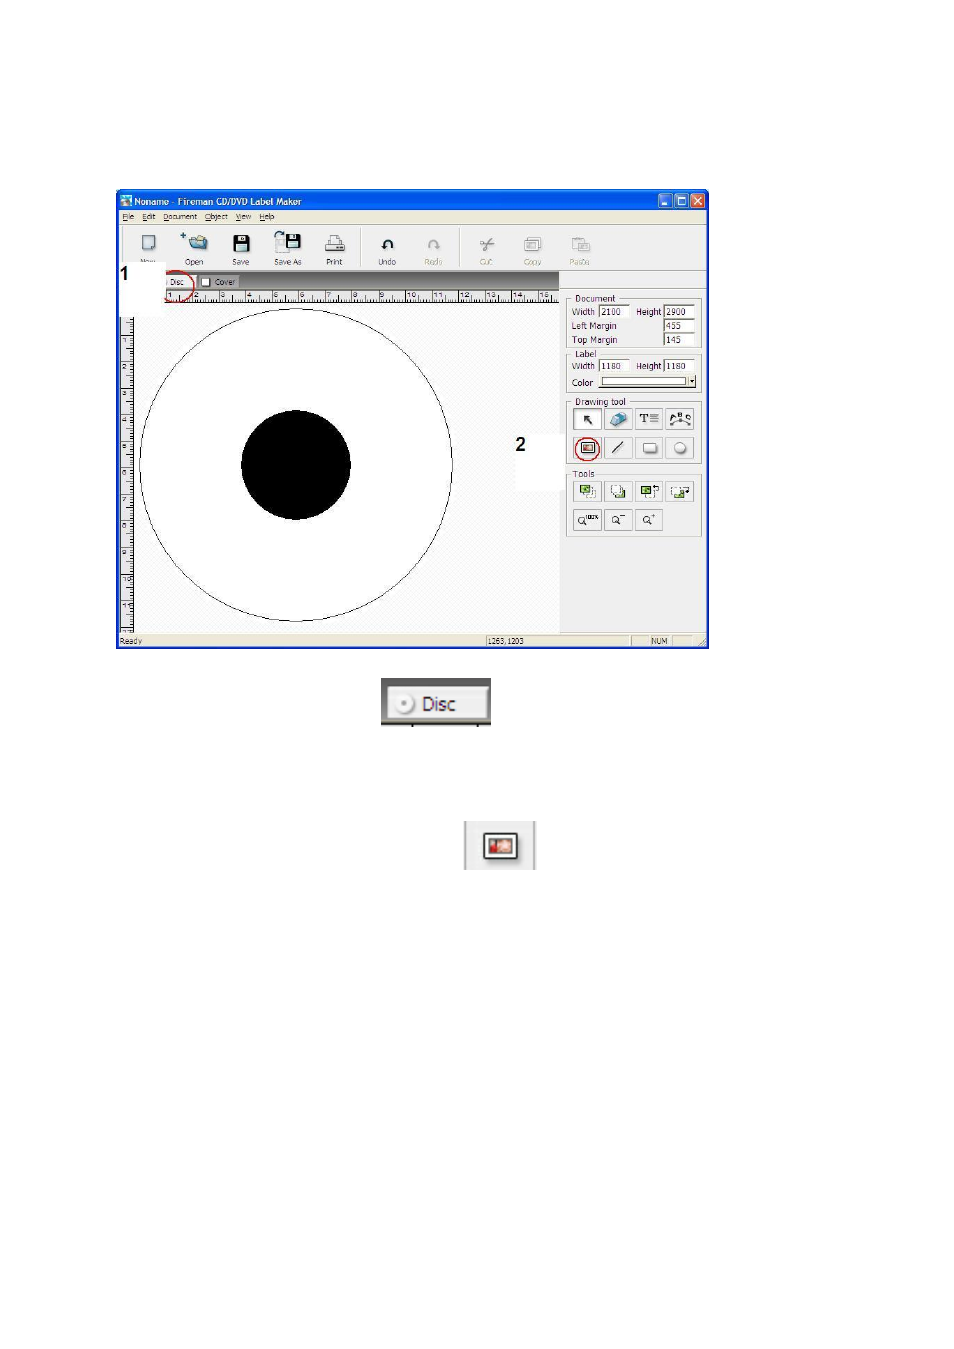954x1349 pixels.
Task: Open a file with the Open icon
Action: pyautogui.click(x=194, y=242)
